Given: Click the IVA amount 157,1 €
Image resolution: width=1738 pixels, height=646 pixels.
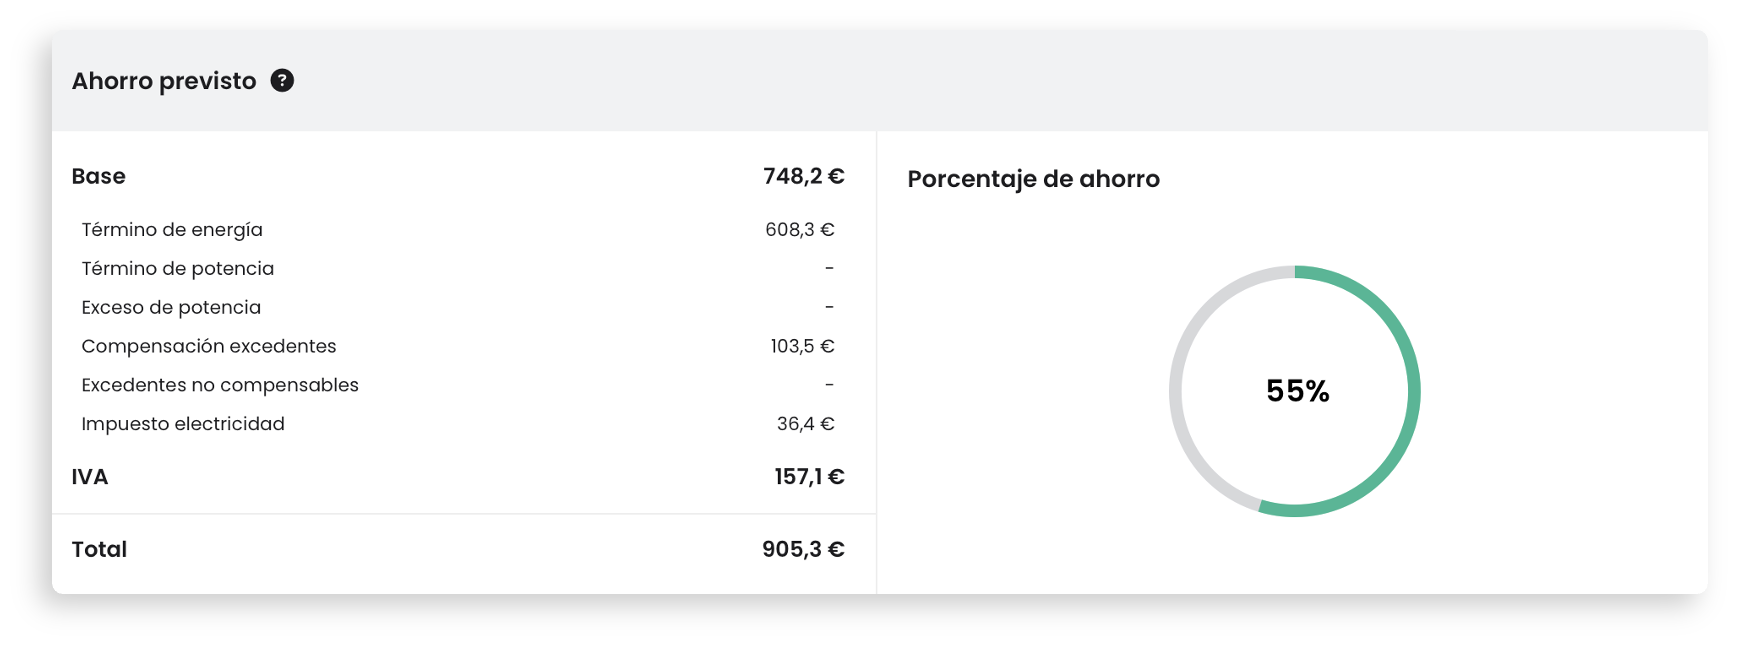Looking at the screenshot, I should [x=809, y=477].
